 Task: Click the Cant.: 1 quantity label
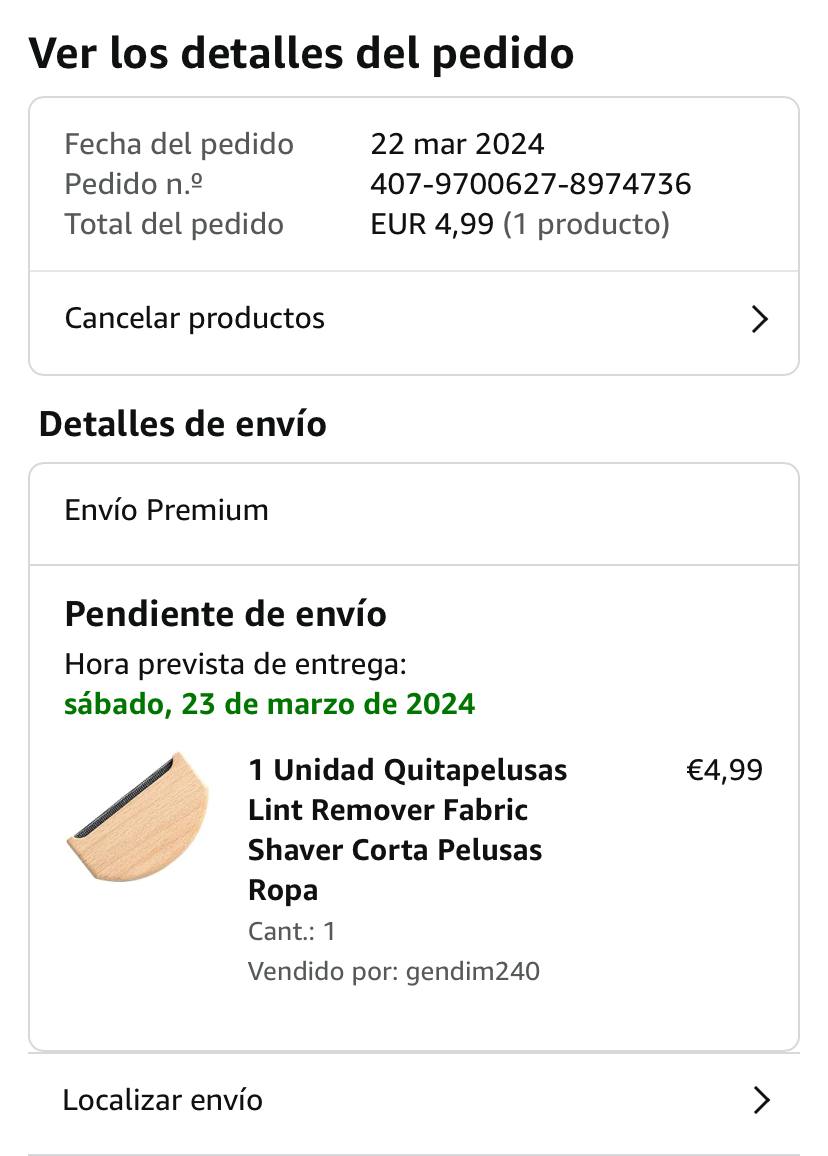(292, 931)
